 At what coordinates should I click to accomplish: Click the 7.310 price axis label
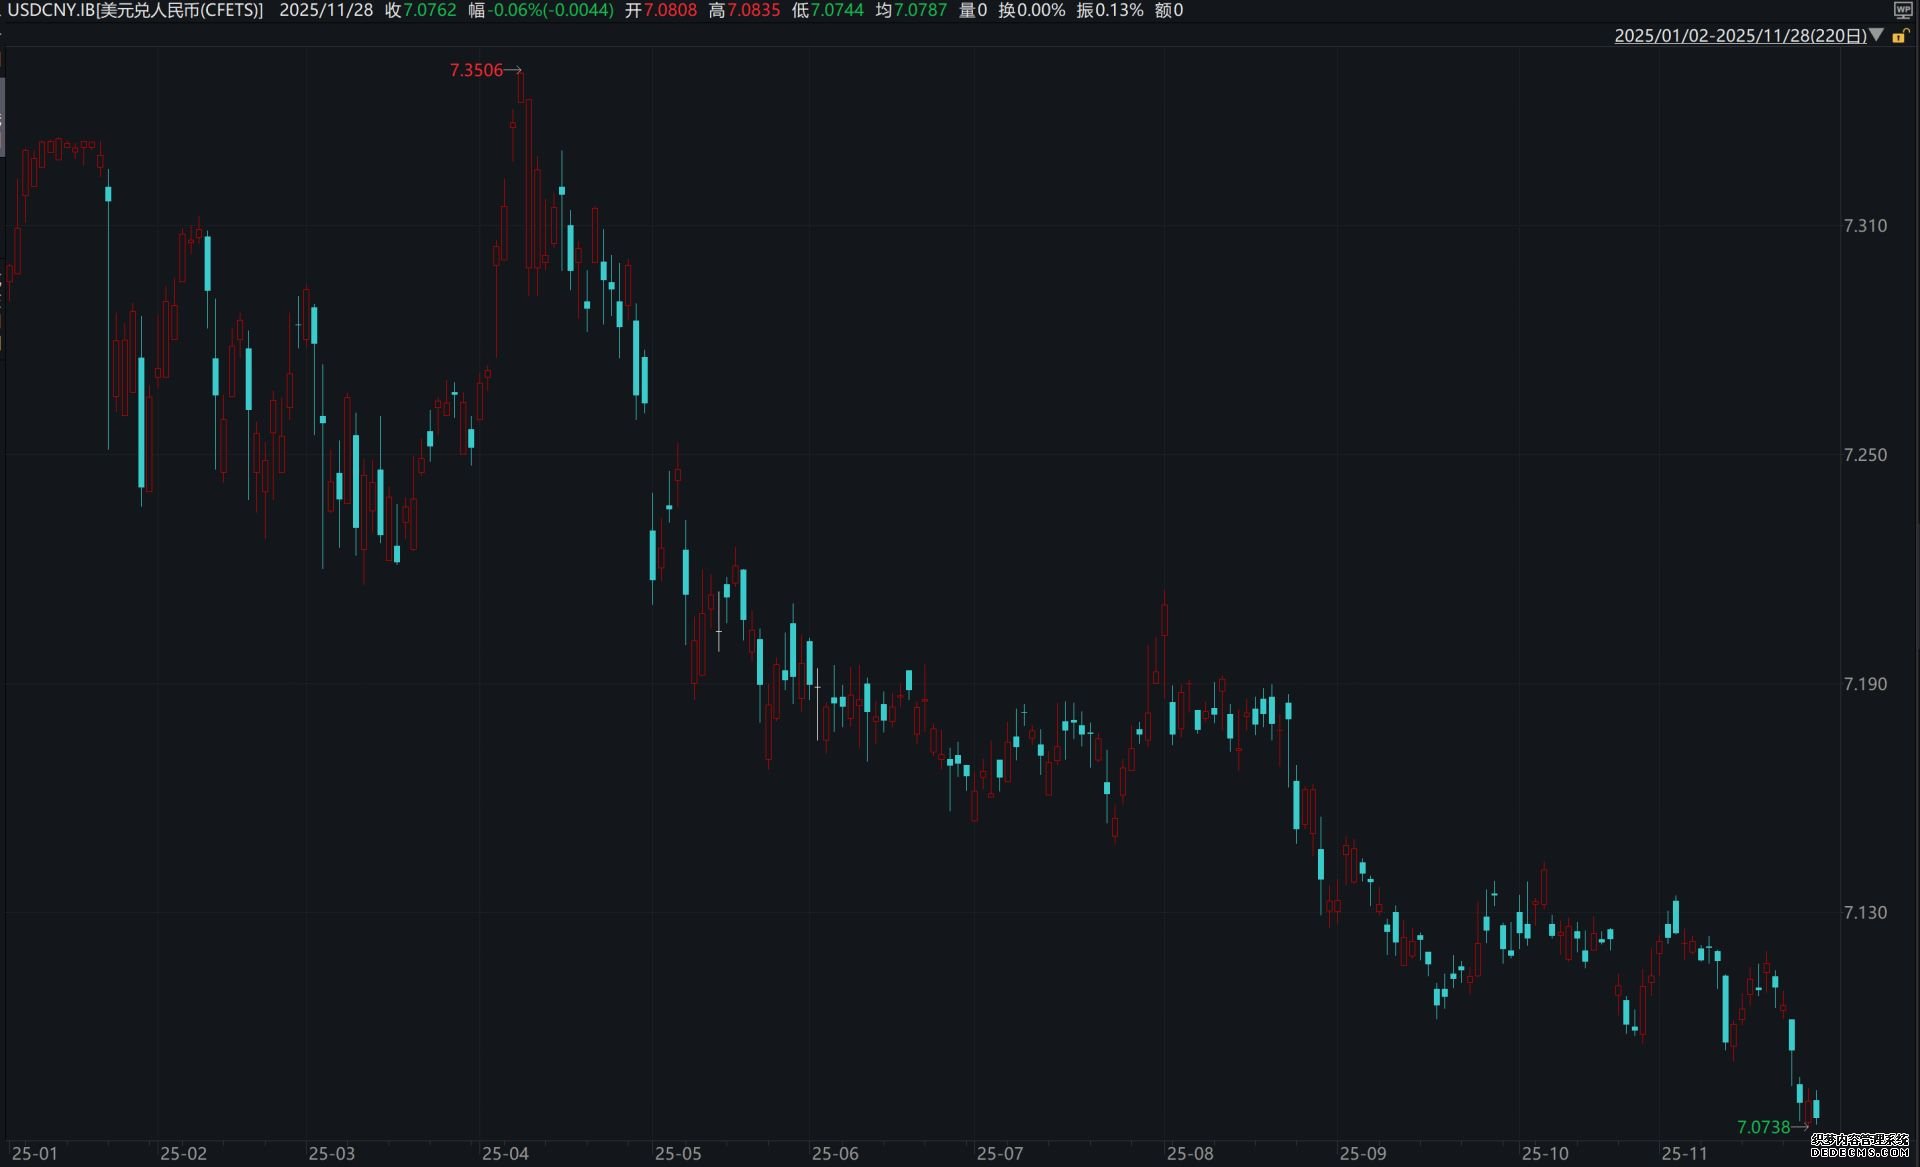pos(1865,226)
